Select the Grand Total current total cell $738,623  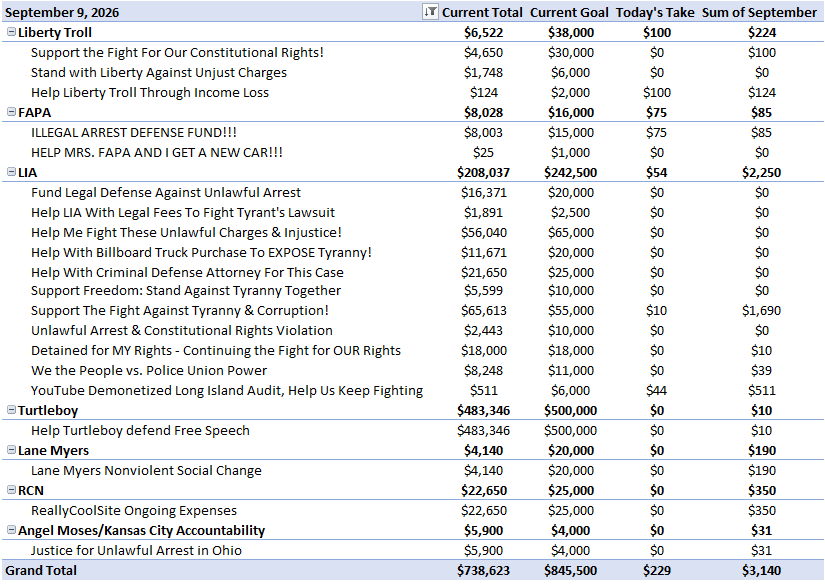point(483,570)
